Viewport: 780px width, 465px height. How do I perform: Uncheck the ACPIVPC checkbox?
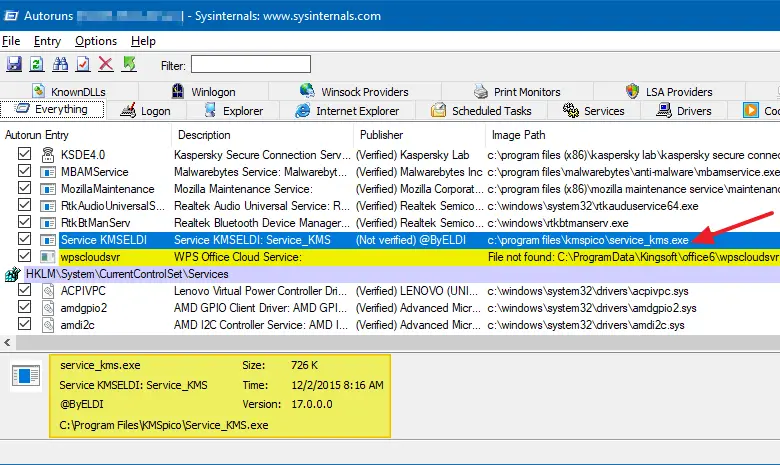click(24, 289)
